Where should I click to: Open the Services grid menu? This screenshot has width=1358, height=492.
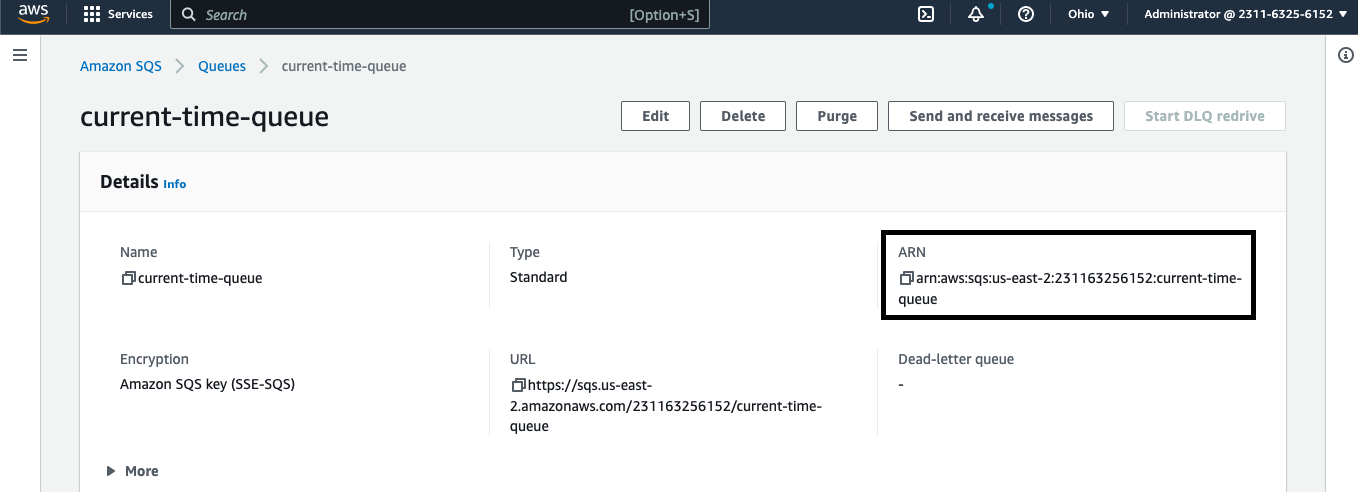[x=118, y=14]
